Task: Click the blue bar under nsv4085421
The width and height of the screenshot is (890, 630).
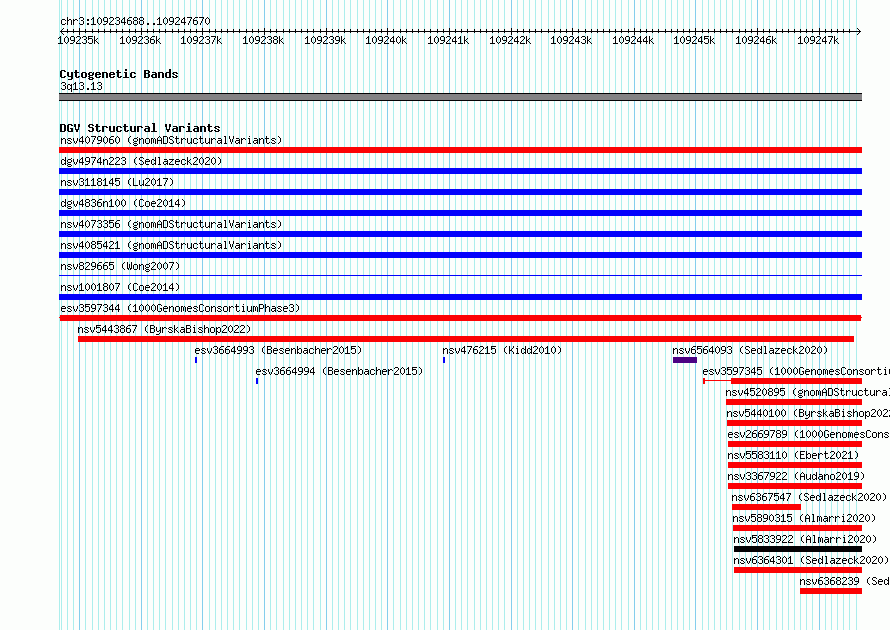Action: point(460,255)
